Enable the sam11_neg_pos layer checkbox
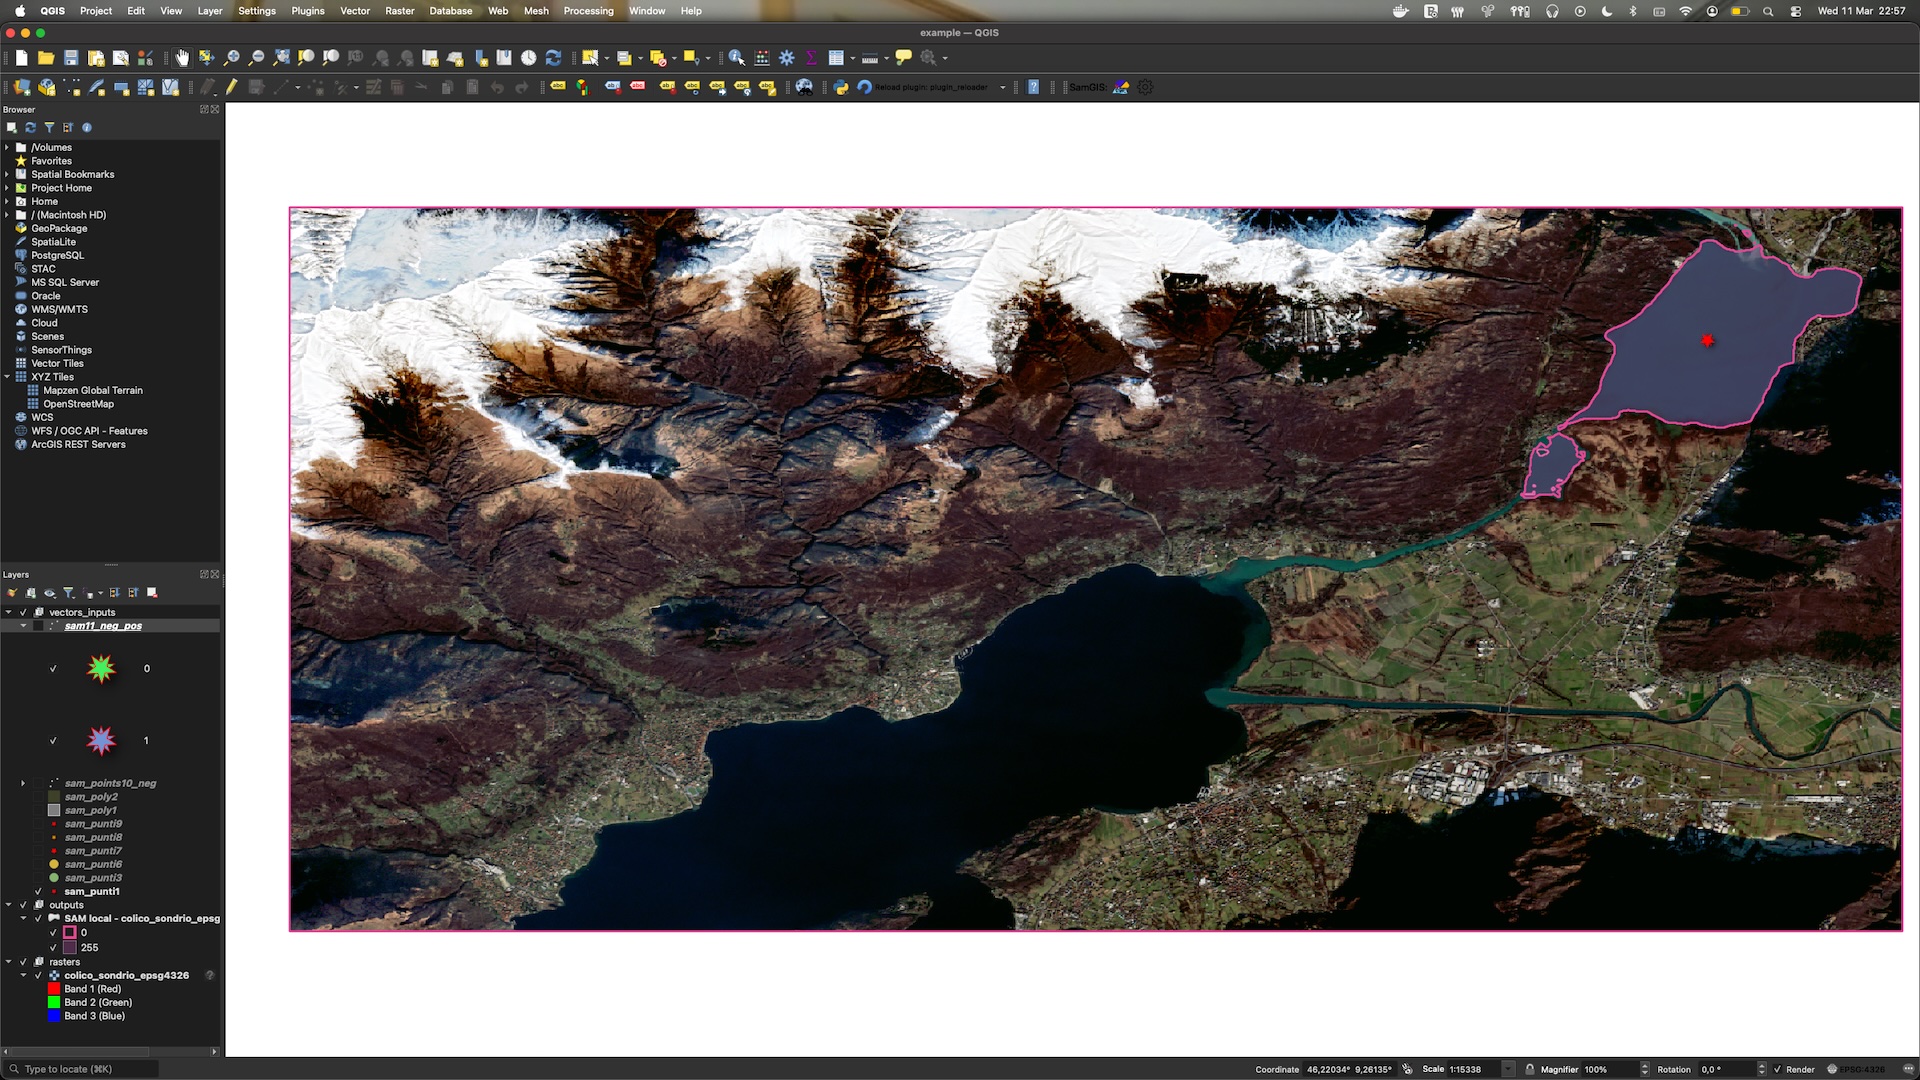The height and width of the screenshot is (1080, 1920). (38, 626)
